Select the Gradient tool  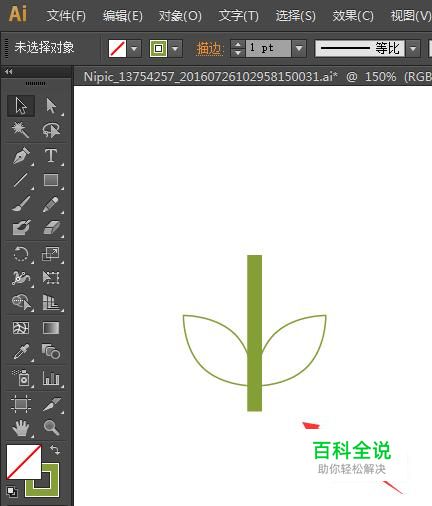pyautogui.click(x=51, y=328)
